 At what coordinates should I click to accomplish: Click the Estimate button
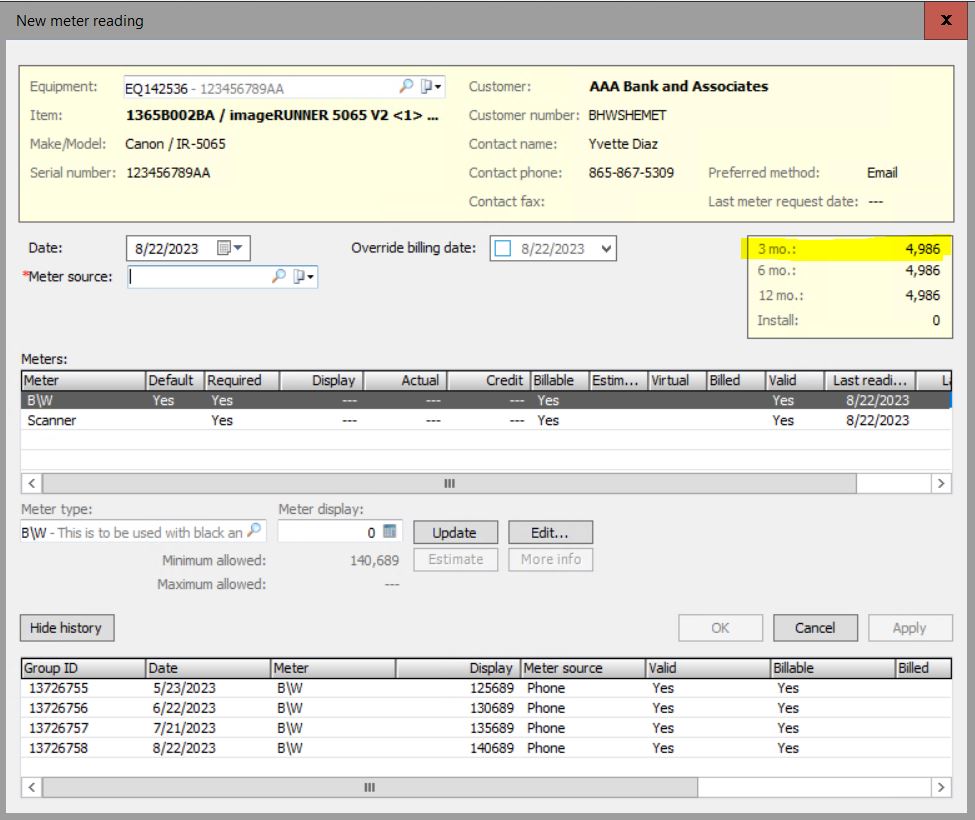click(455, 560)
